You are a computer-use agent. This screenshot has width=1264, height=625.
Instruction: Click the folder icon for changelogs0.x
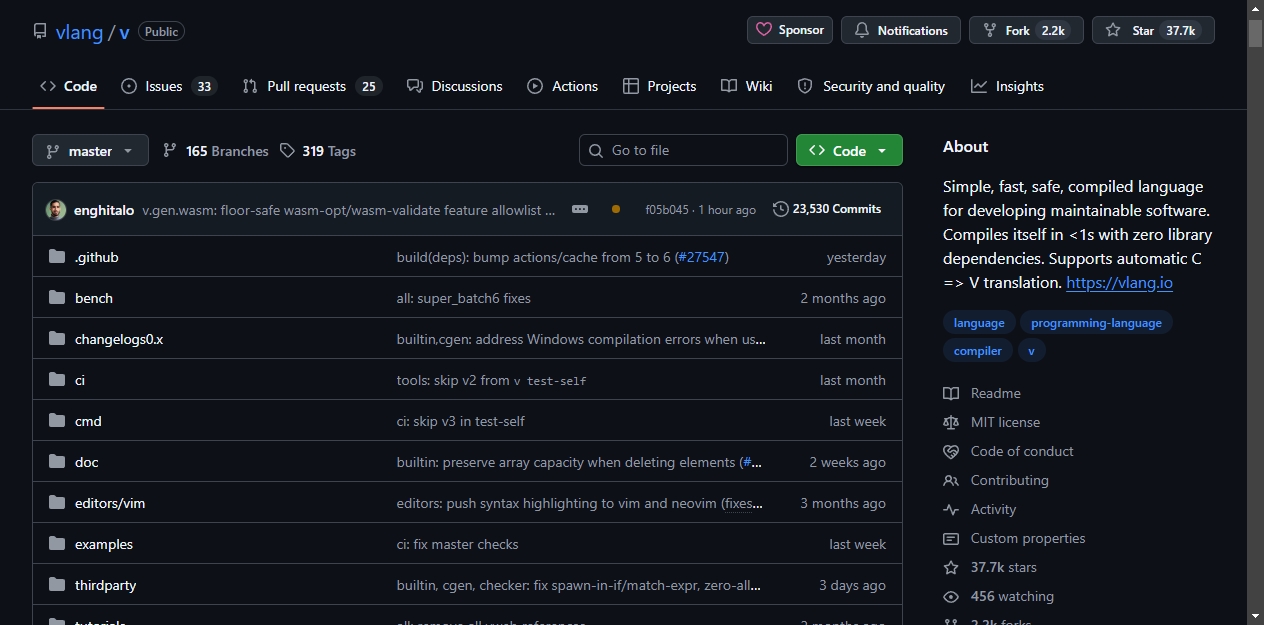[x=57, y=339]
